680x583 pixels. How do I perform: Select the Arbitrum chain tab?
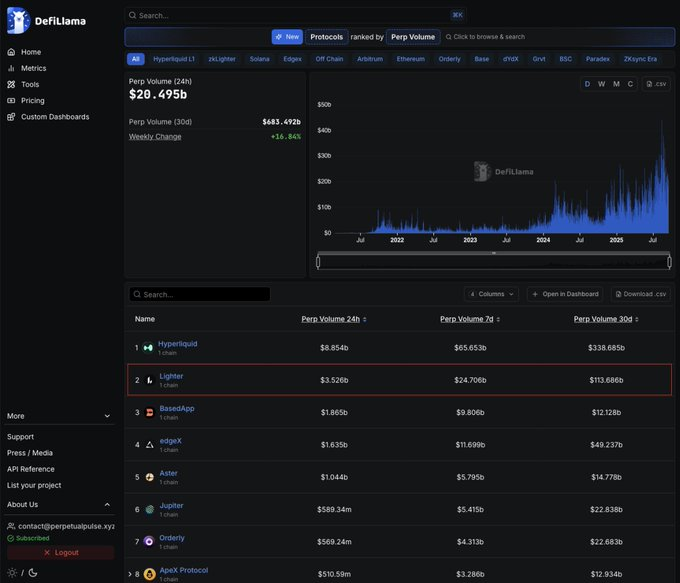tap(370, 59)
